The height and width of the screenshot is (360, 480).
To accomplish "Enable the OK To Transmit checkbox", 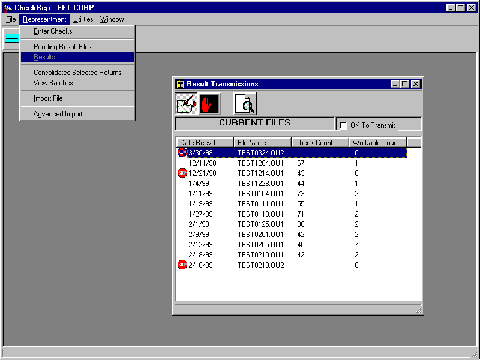I will (x=343, y=125).
